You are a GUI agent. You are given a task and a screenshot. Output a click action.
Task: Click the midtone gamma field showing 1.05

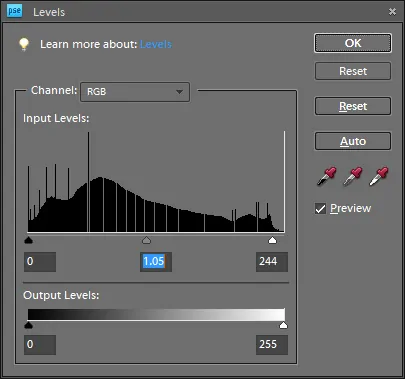[x=156, y=262]
